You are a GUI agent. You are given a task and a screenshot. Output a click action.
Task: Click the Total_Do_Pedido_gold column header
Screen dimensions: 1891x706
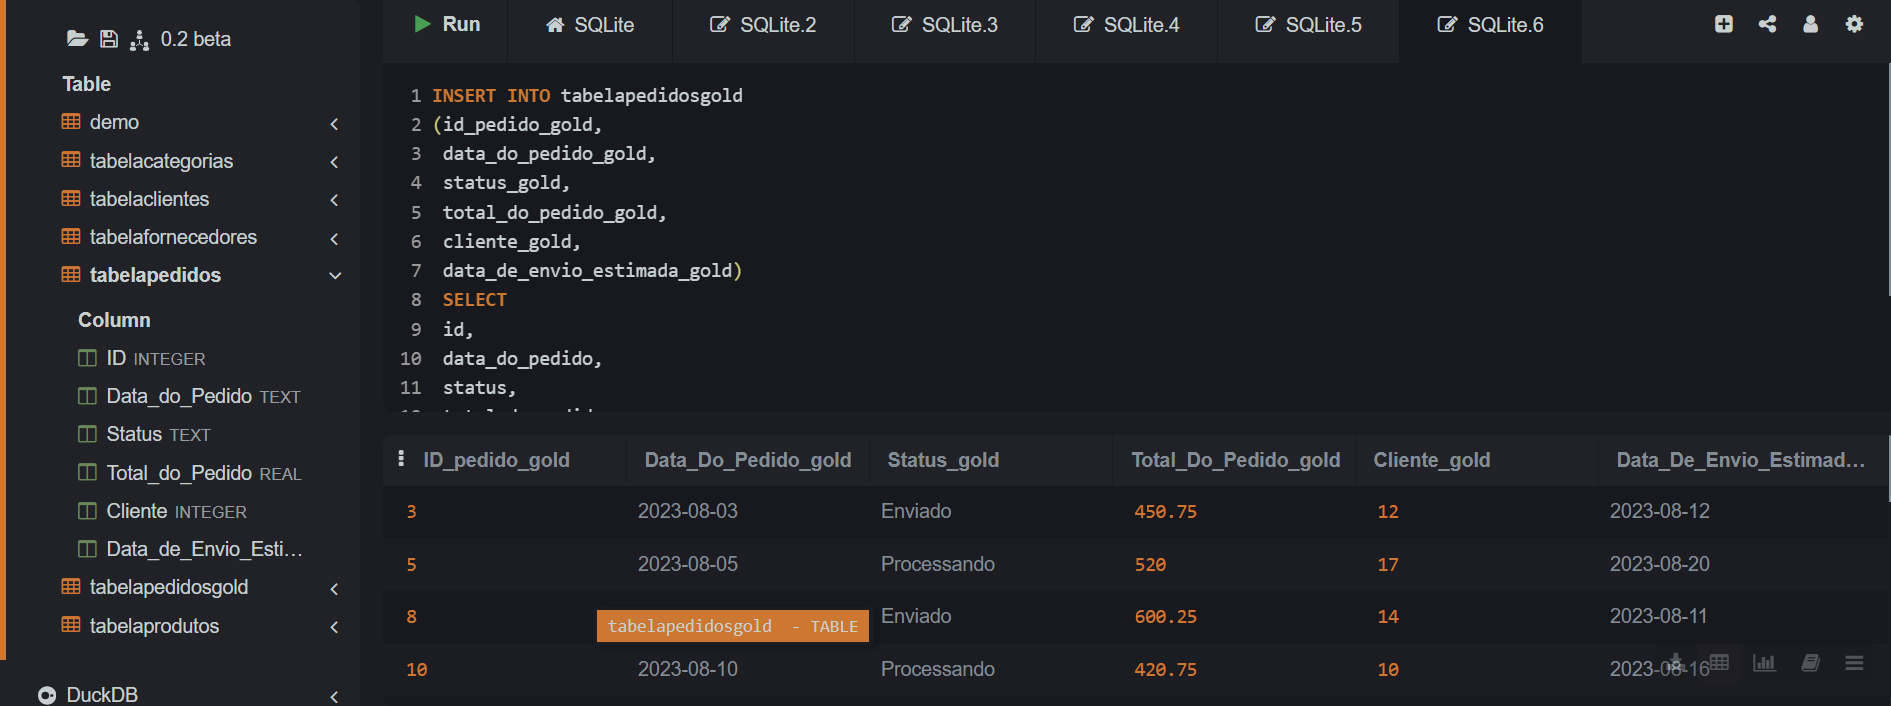(1235, 460)
